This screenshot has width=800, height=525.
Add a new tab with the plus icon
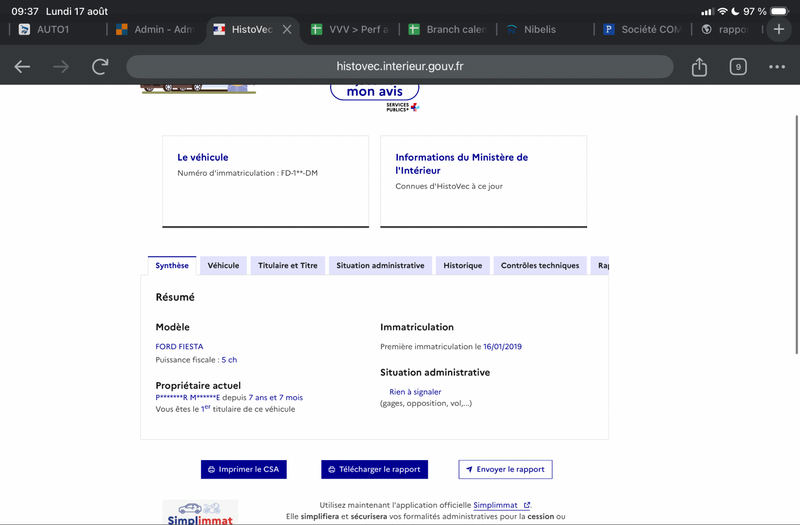coord(779,29)
